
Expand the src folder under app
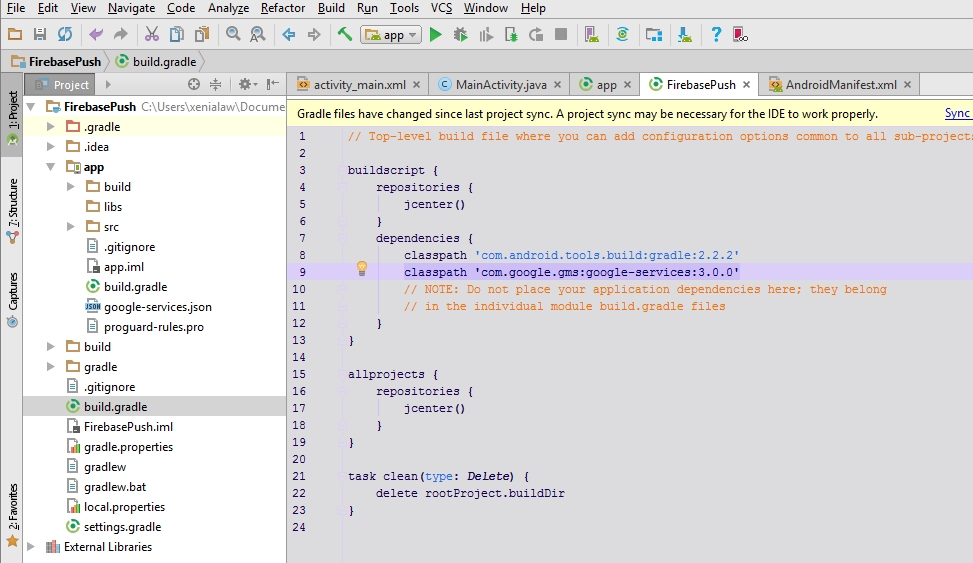pos(71,227)
